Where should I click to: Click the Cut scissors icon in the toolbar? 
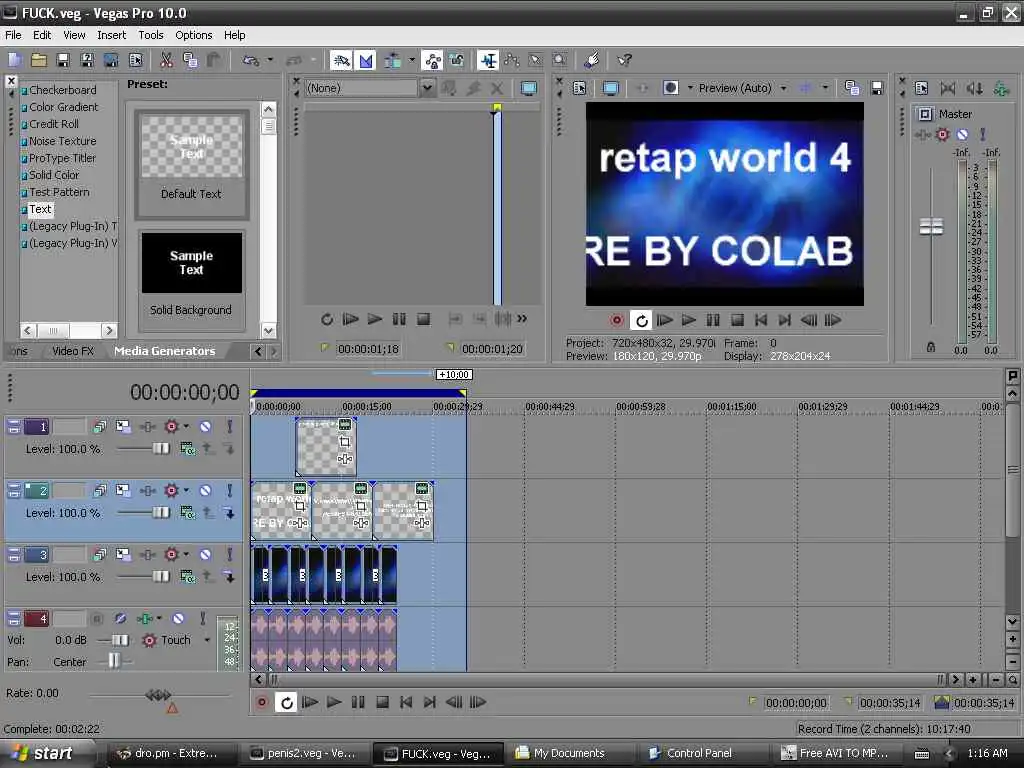click(167, 60)
